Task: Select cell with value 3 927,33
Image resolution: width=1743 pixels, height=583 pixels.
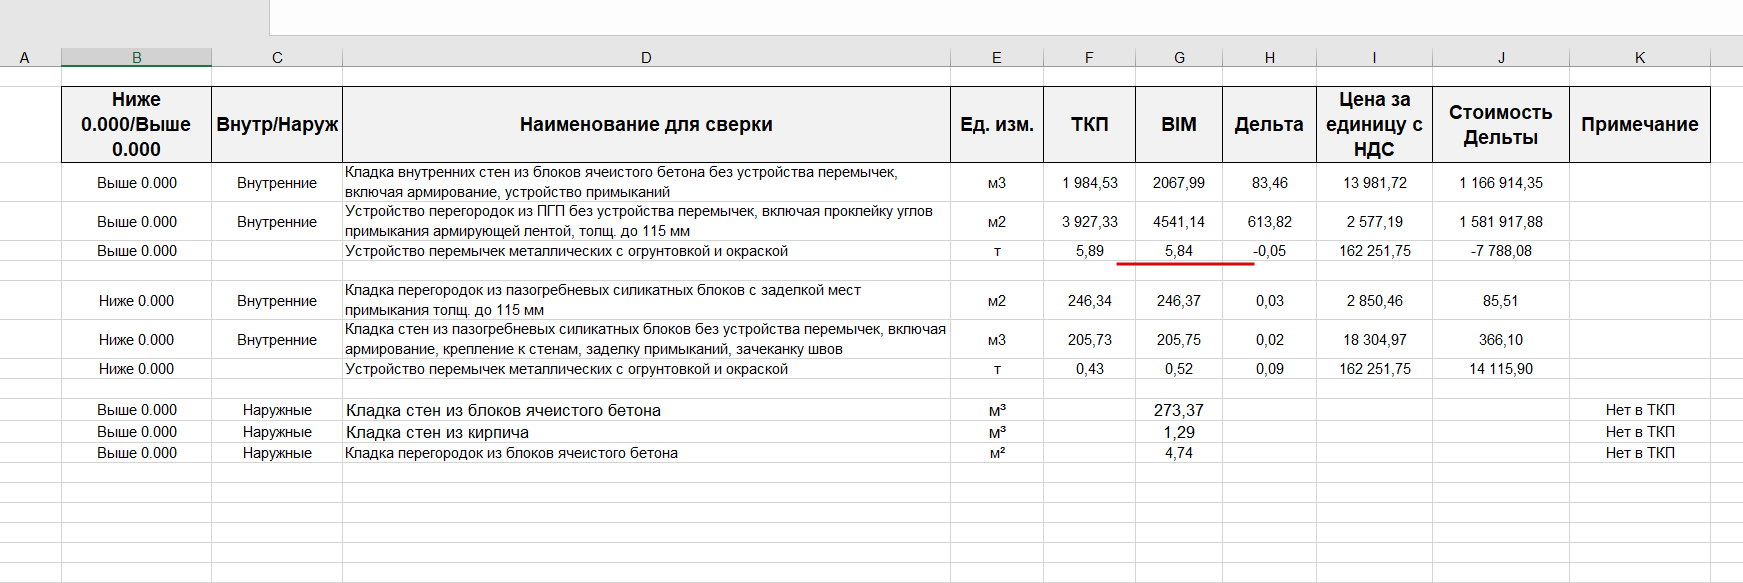Action: click(1089, 222)
